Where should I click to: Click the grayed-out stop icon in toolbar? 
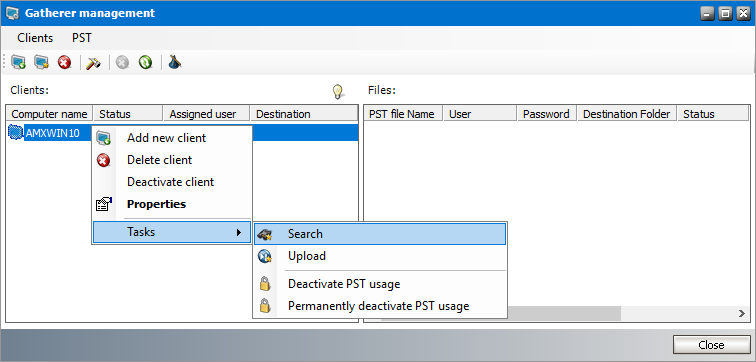pos(122,62)
